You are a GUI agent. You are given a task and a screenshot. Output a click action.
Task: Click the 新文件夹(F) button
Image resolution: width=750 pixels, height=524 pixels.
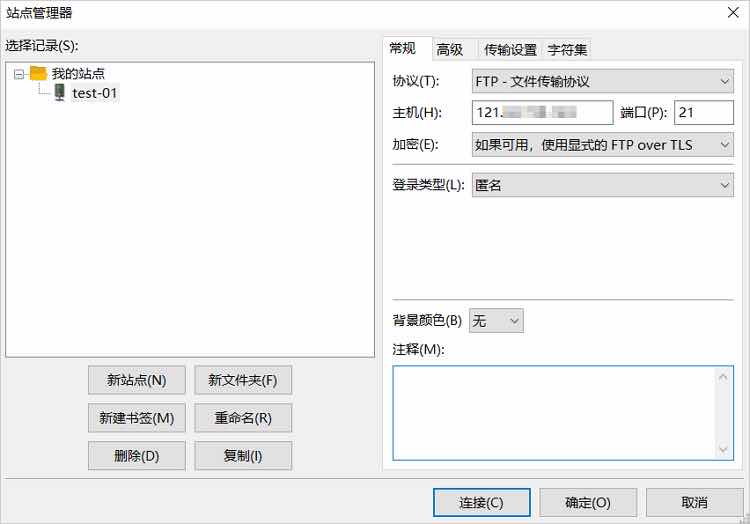point(243,380)
